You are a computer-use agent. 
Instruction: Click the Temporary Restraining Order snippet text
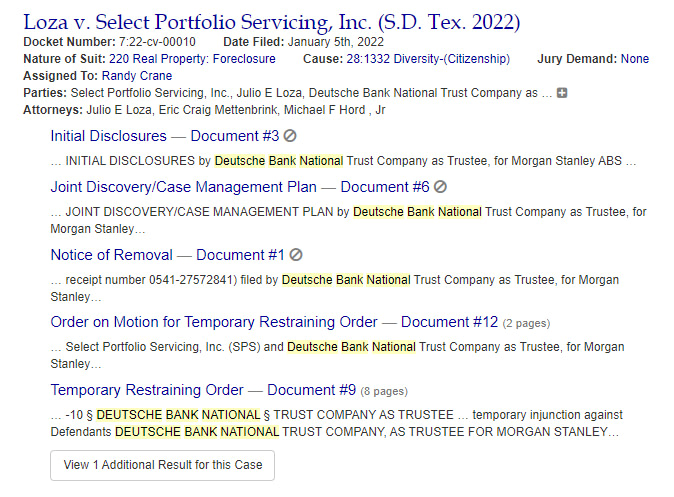point(336,423)
